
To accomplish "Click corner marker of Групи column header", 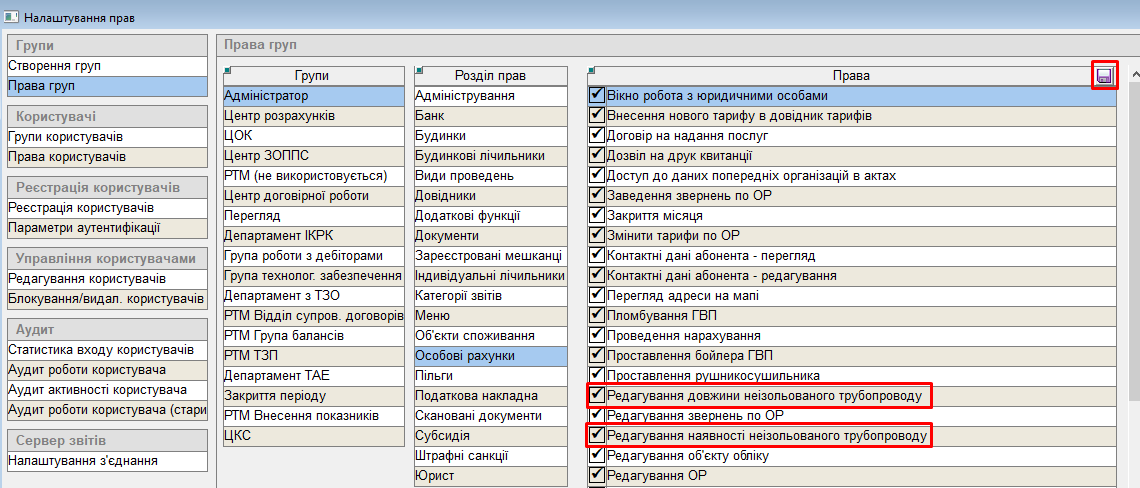I will 228,70.
